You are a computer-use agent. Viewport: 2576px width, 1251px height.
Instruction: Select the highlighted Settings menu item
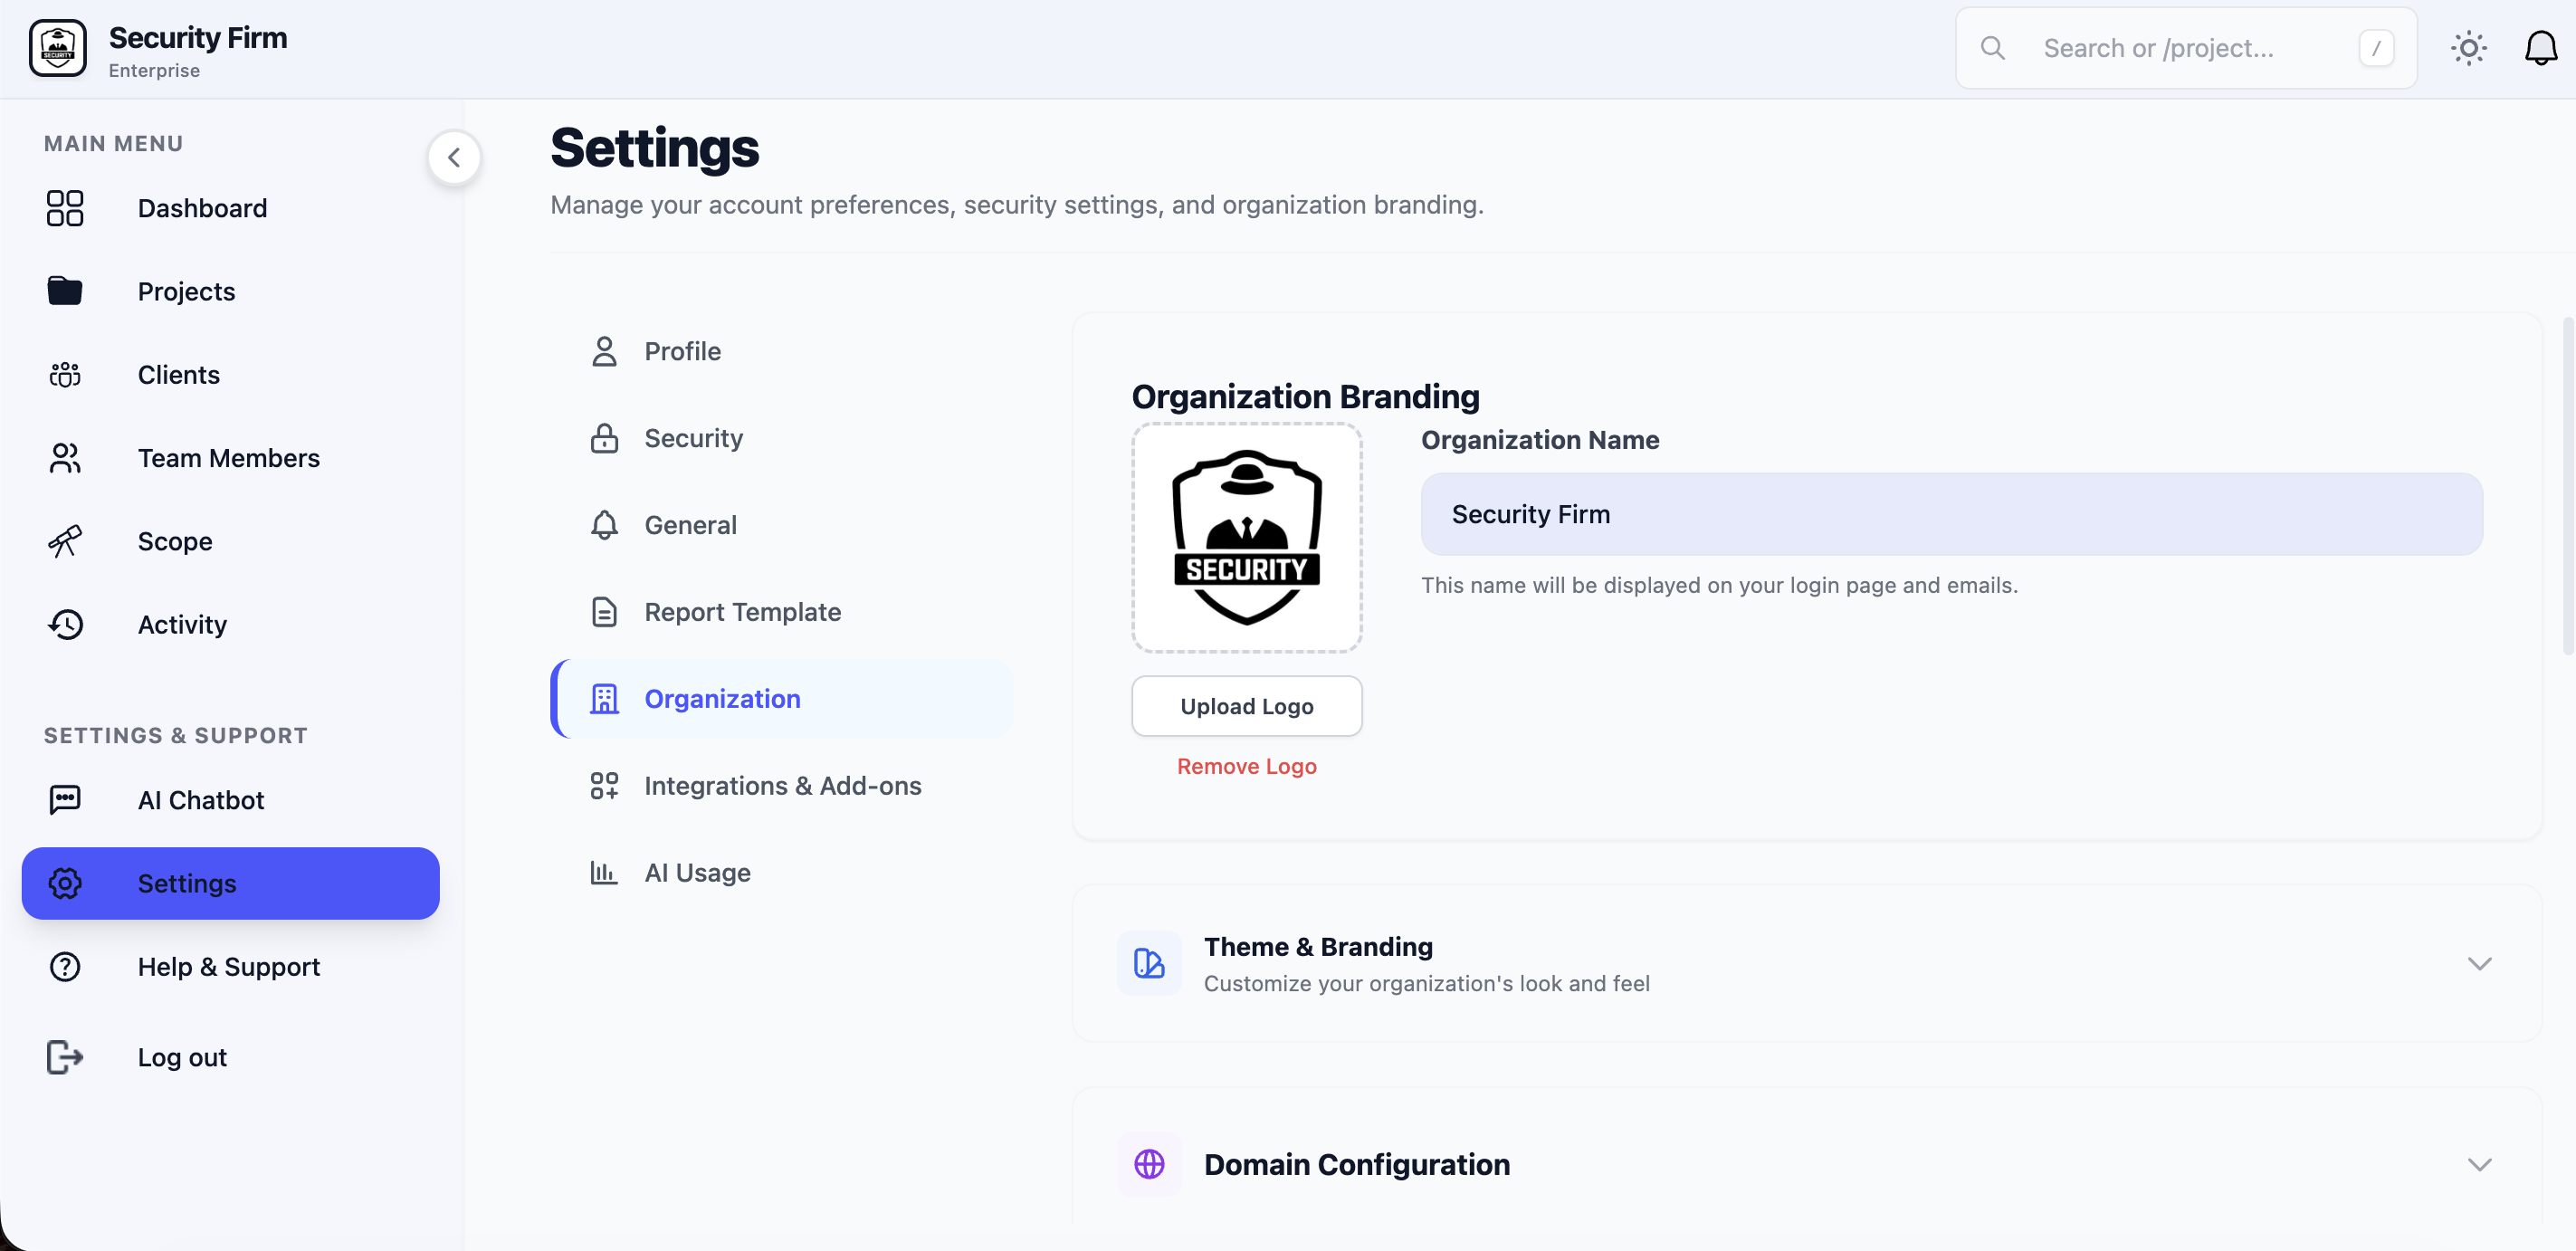pyautogui.click(x=231, y=883)
